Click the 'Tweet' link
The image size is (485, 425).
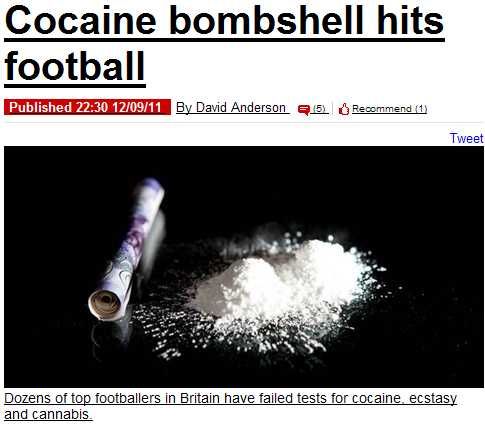tap(466, 138)
